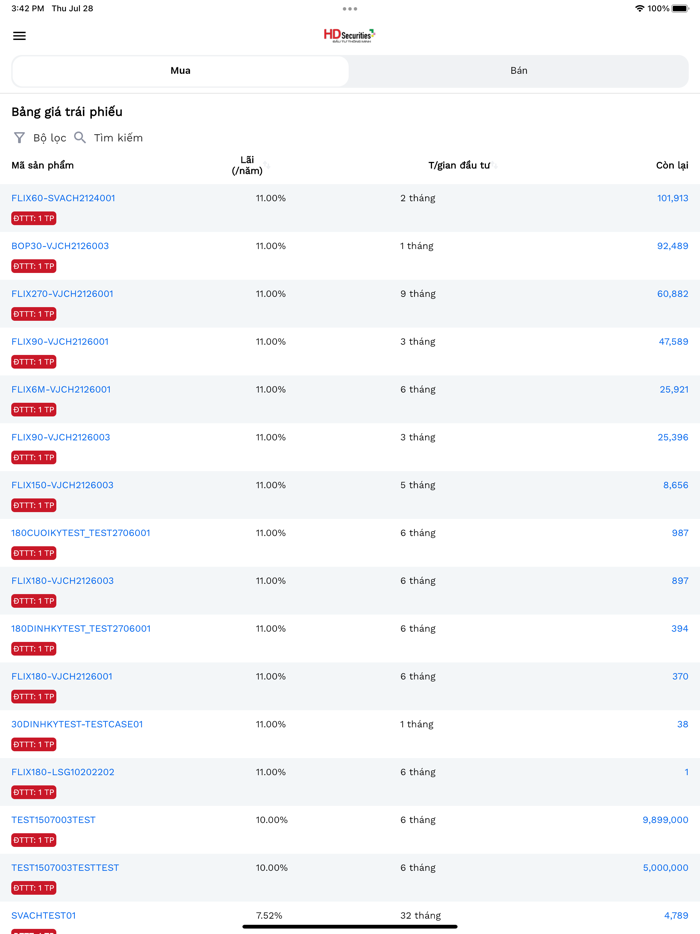Open bond 180CUOIKYTEST_TEST2706001
Screen dimensions: 700x934
(81, 533)
